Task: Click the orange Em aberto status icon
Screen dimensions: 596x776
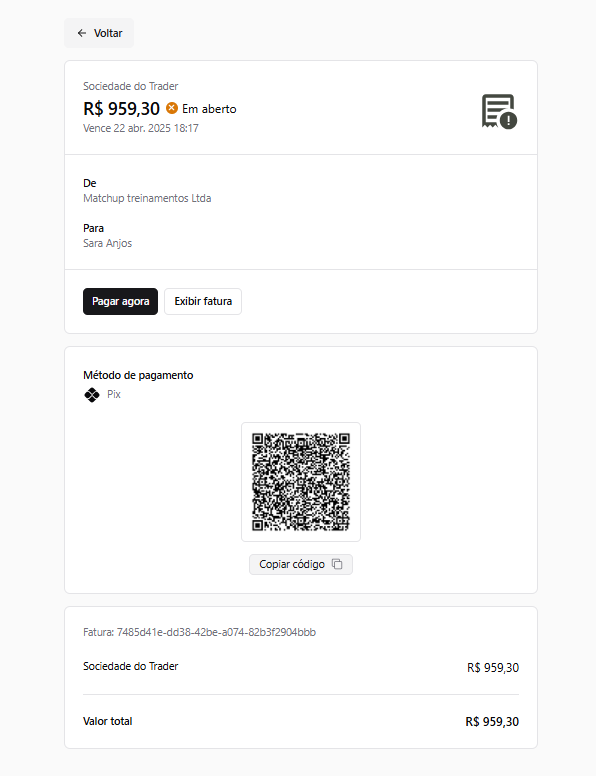Action: 172,108
